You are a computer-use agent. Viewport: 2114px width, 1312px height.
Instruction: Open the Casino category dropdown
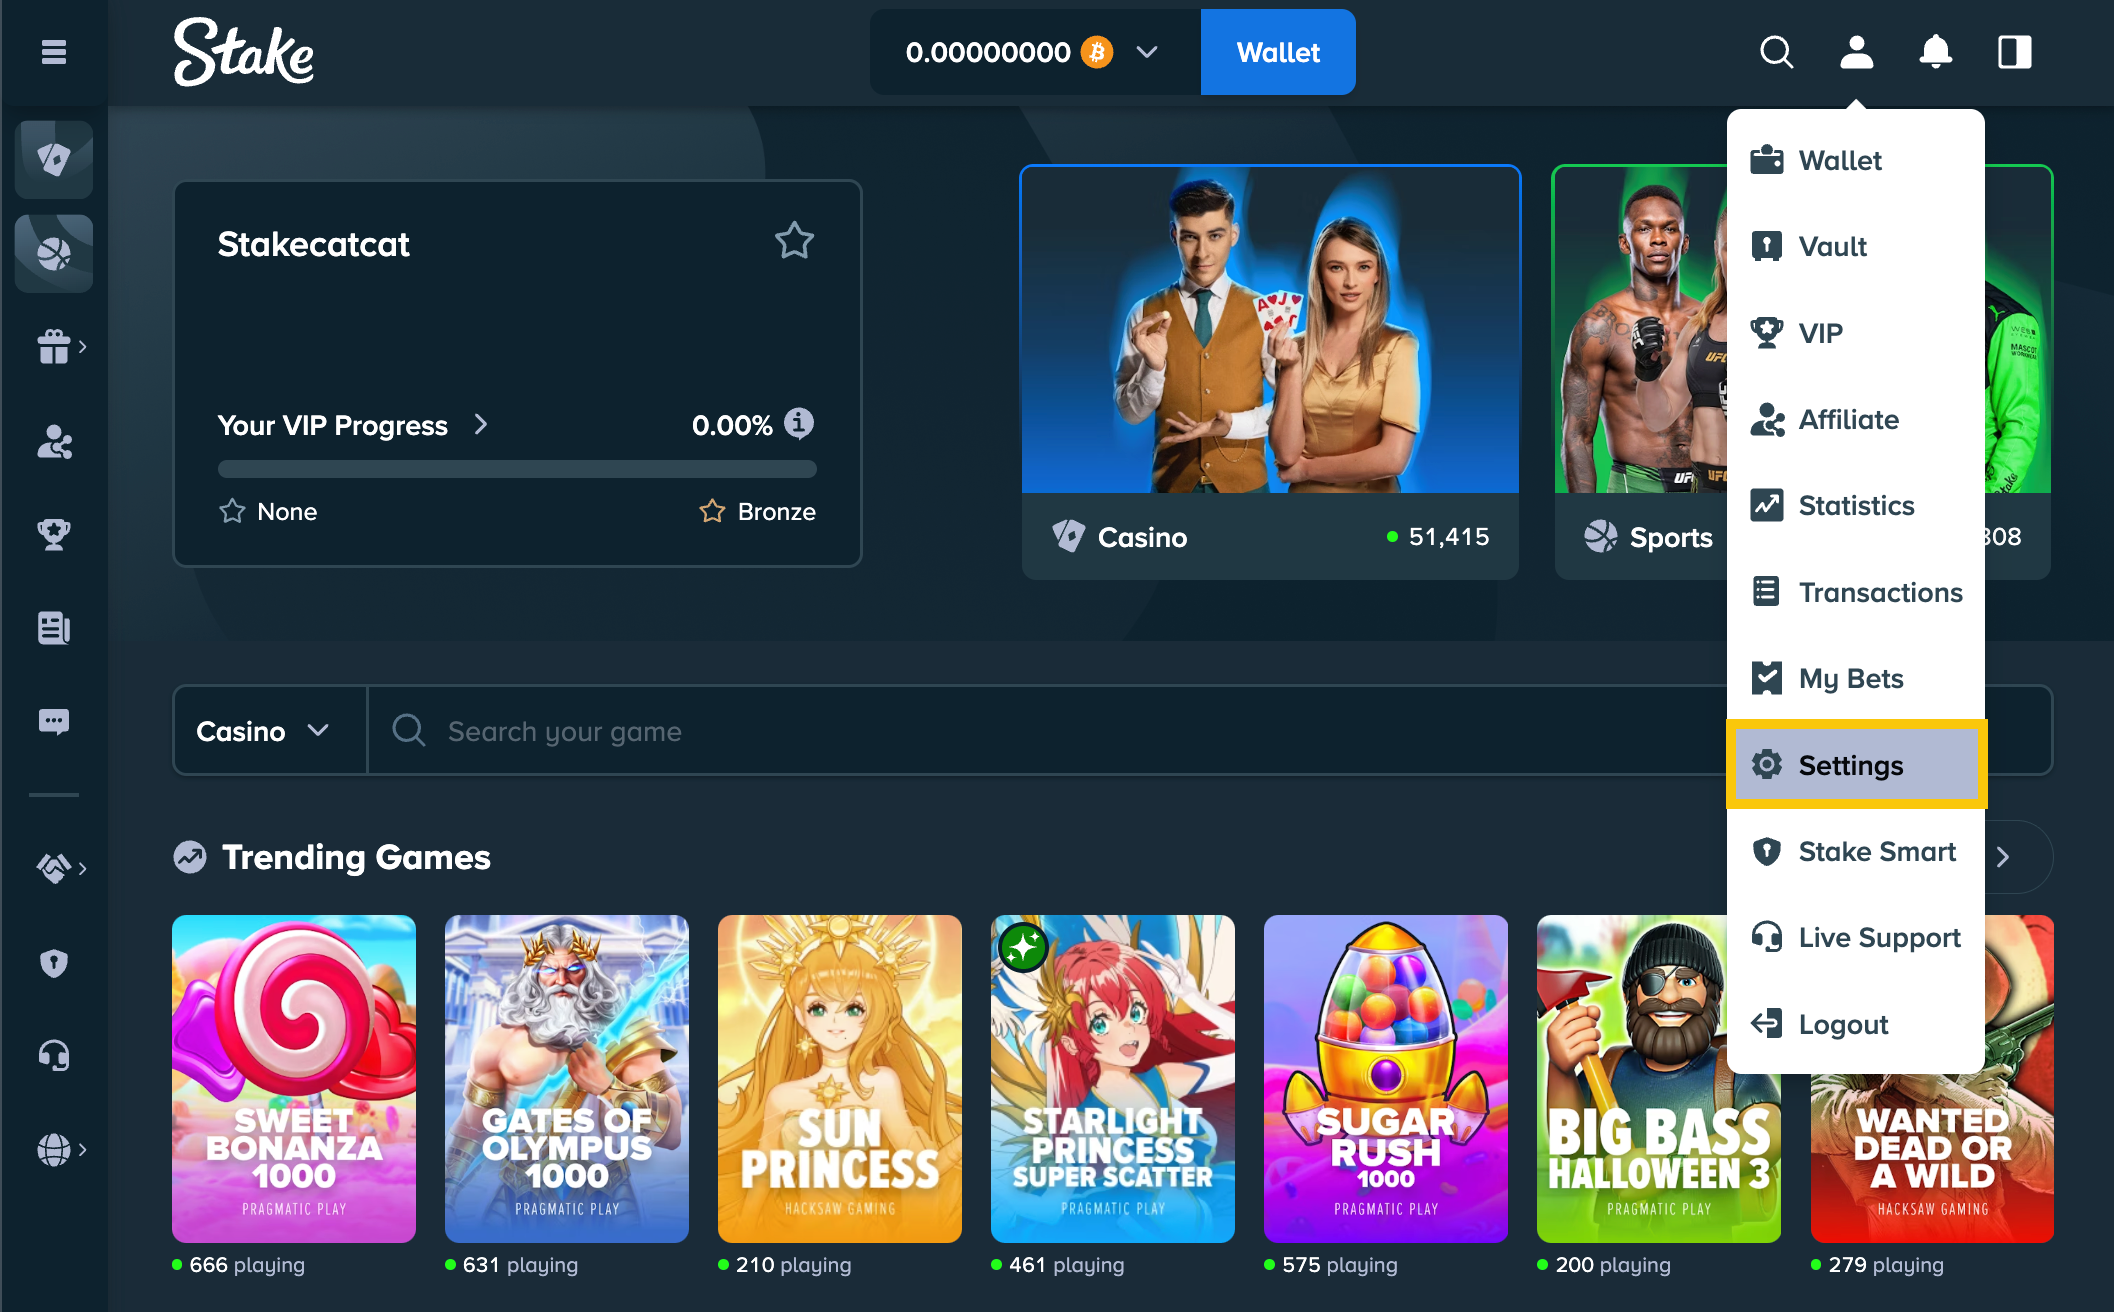(x=263, y=731)
